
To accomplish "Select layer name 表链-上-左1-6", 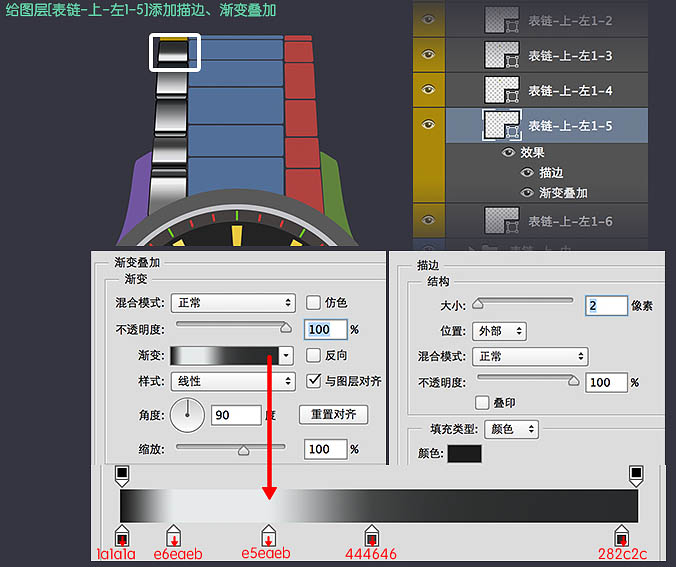I will (x=570, y=222).
